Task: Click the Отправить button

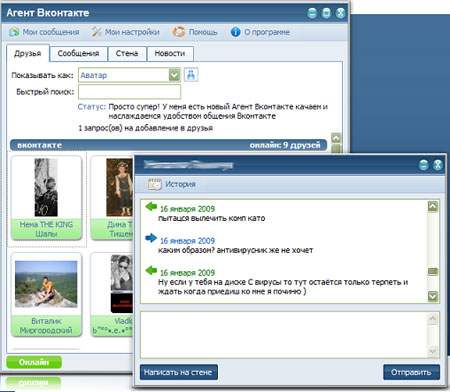Action: [x=411, y=372]
